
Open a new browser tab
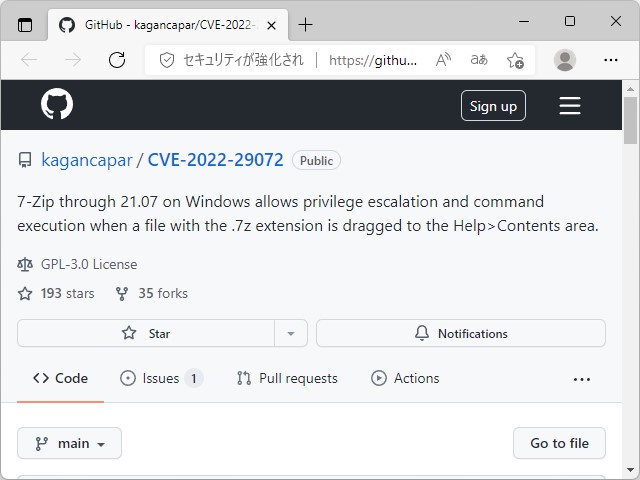click(305, 25)
